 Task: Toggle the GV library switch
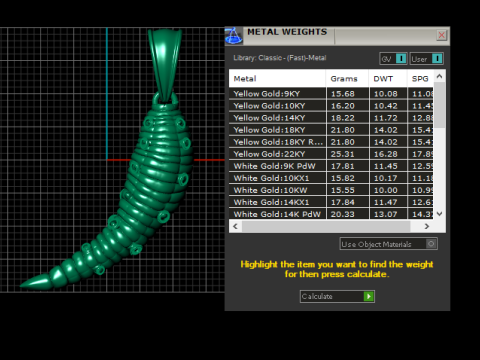[x=393, y=59]
